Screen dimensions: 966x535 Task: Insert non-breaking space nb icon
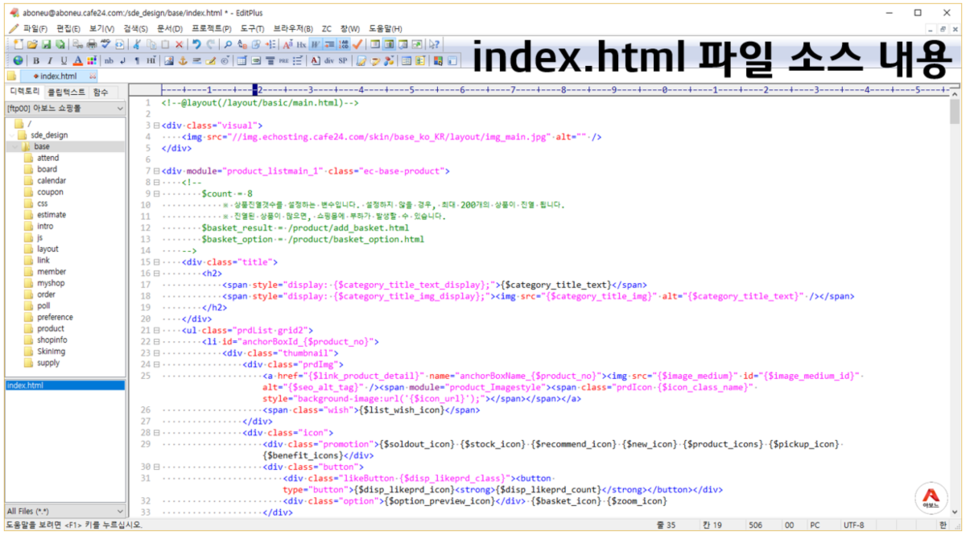[109, 60]
